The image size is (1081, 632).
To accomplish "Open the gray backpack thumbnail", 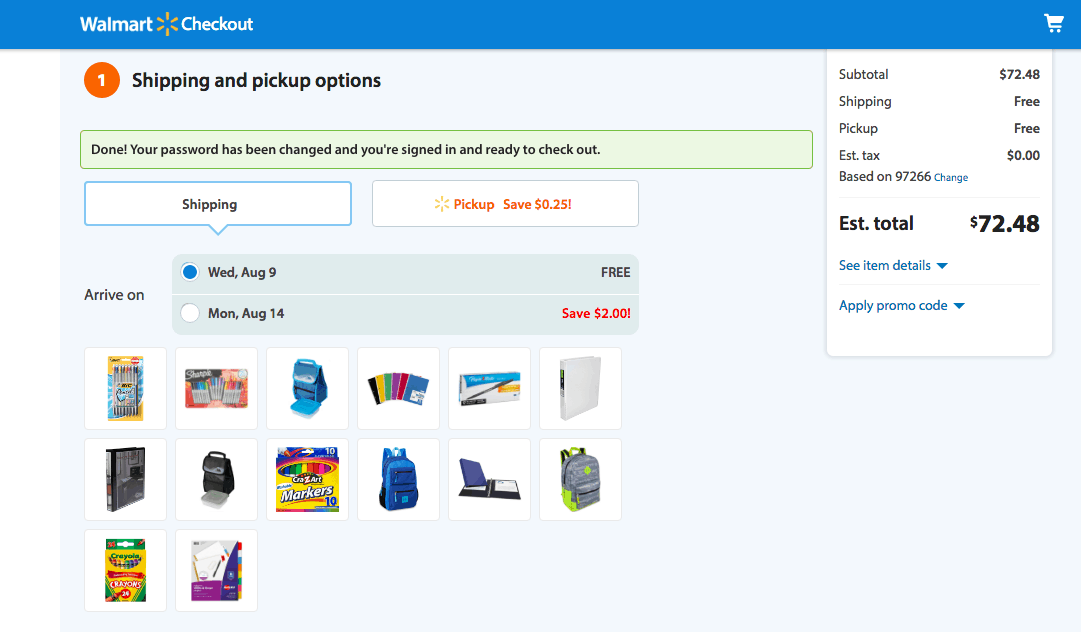I will click(x=580, y=479).
